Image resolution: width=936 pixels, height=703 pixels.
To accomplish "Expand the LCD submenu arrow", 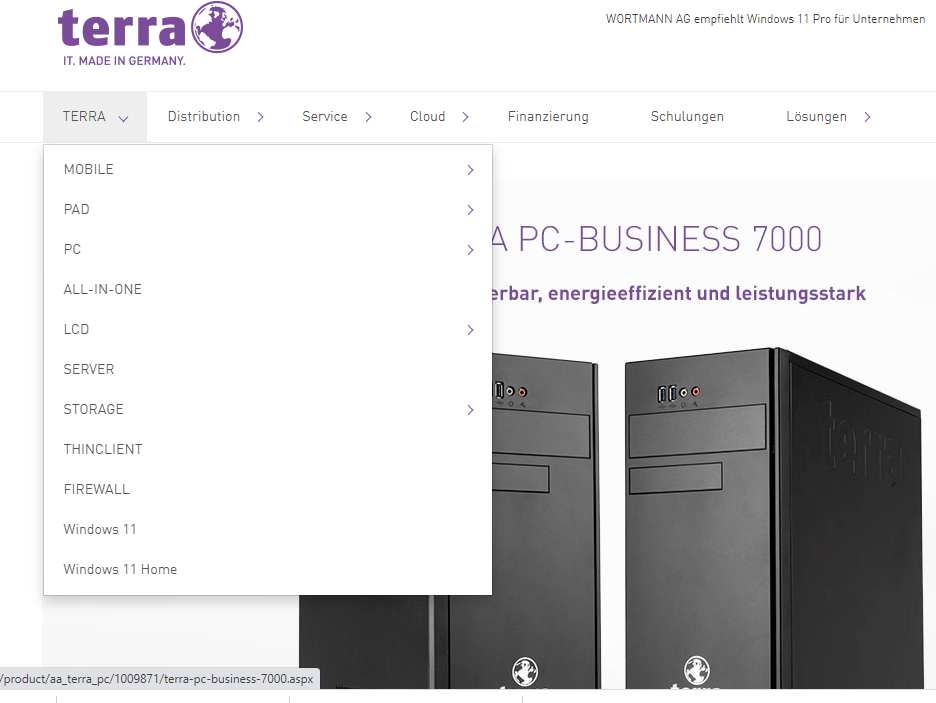I will [470, 330].
